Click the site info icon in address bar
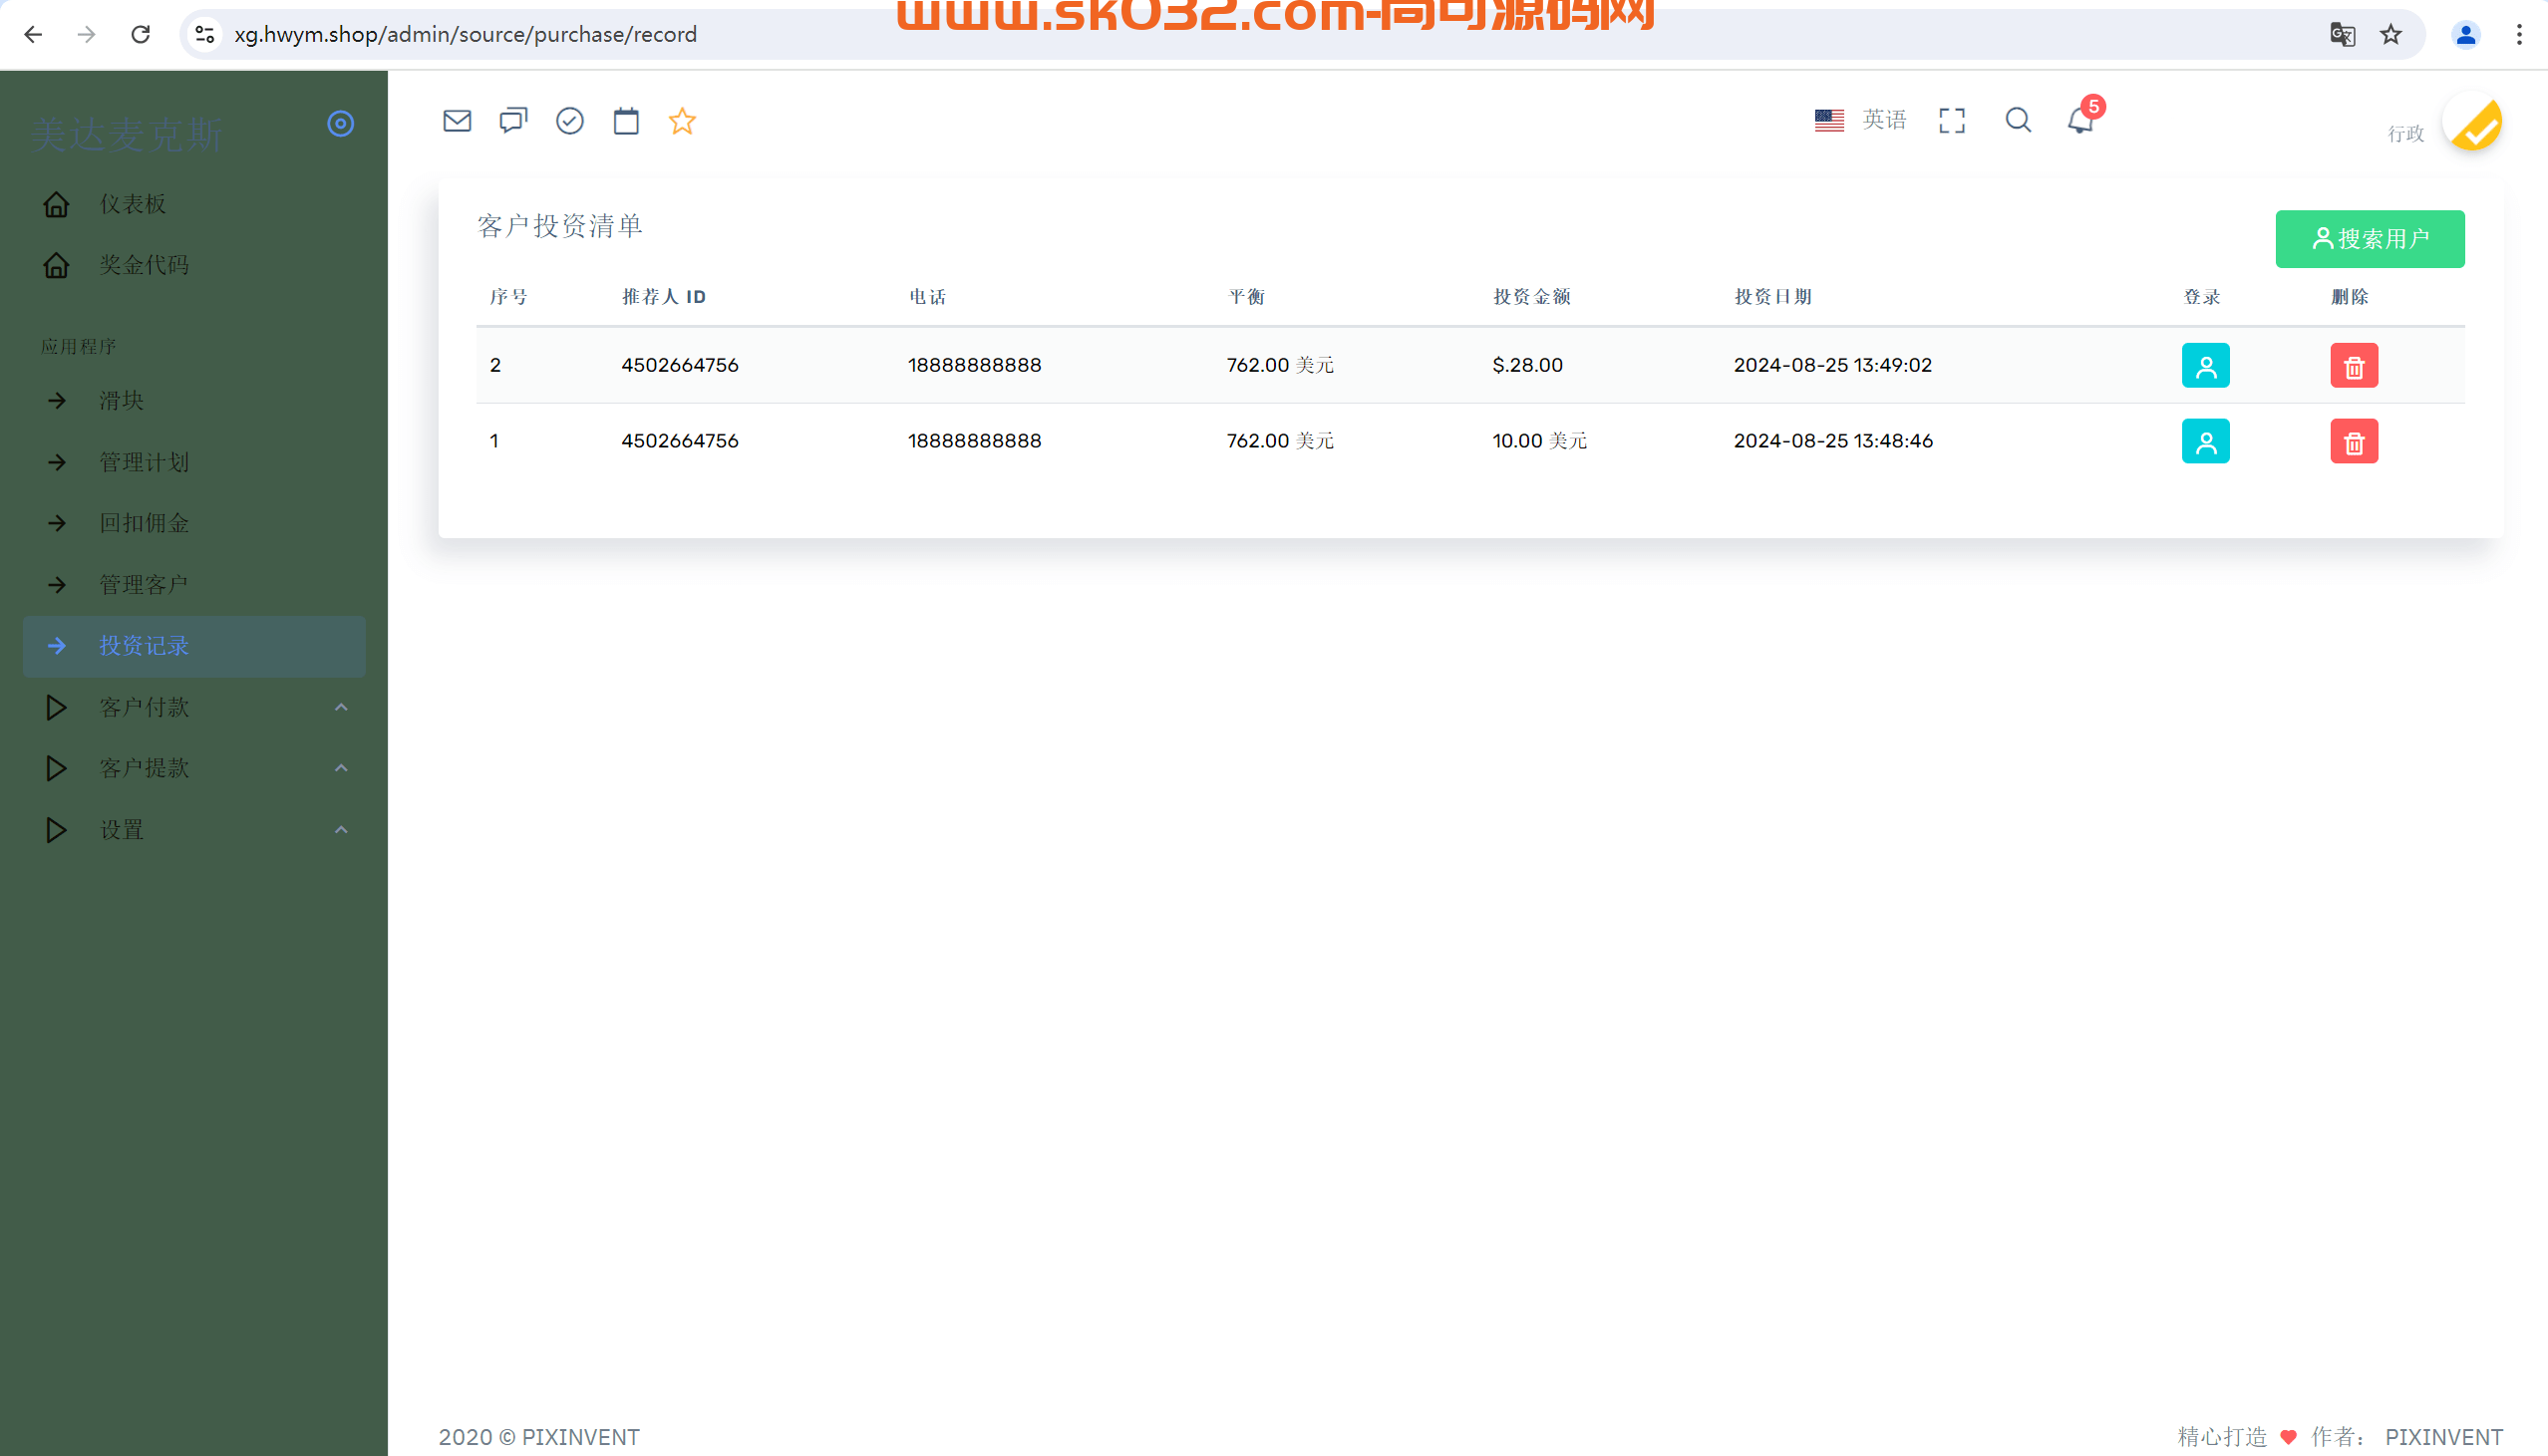The width and height of the screenshot is (2548, 1456). [x=205, y=35]
